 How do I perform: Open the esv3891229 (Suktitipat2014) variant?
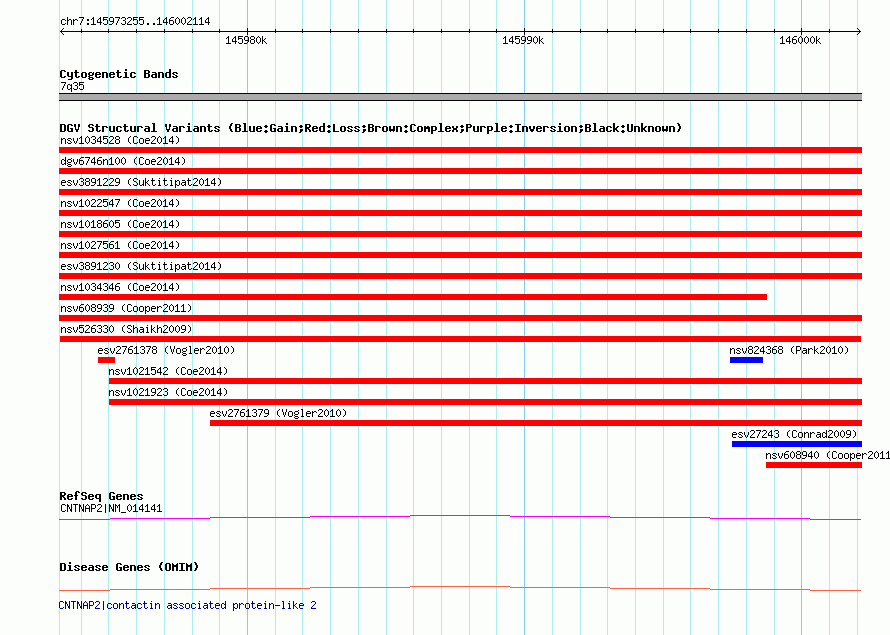point(140,182)
